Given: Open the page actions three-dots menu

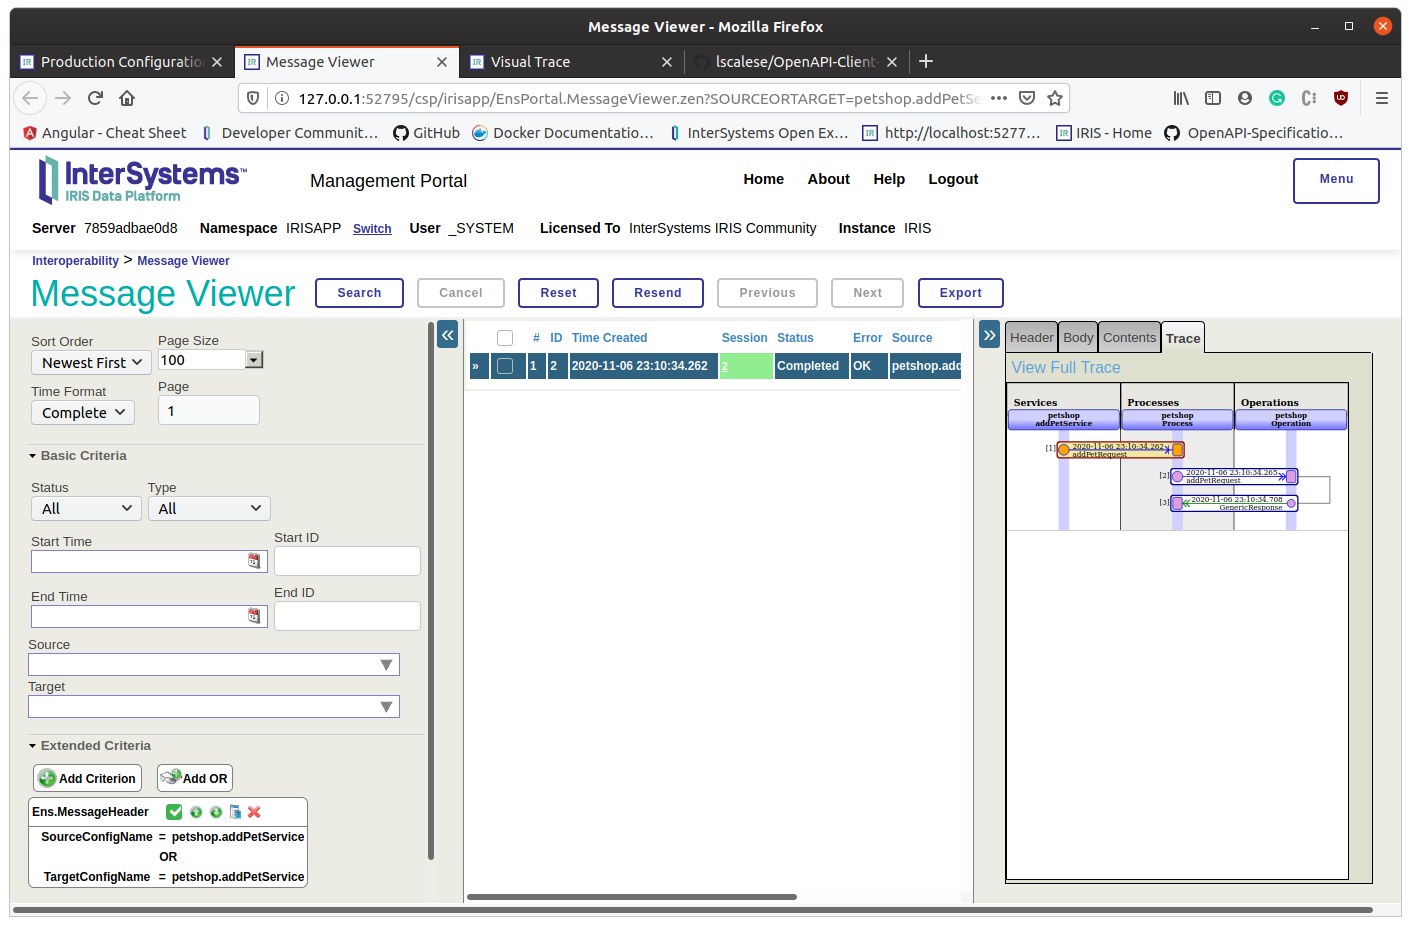Looking at the screenshot, I should [x=999, y=98].
